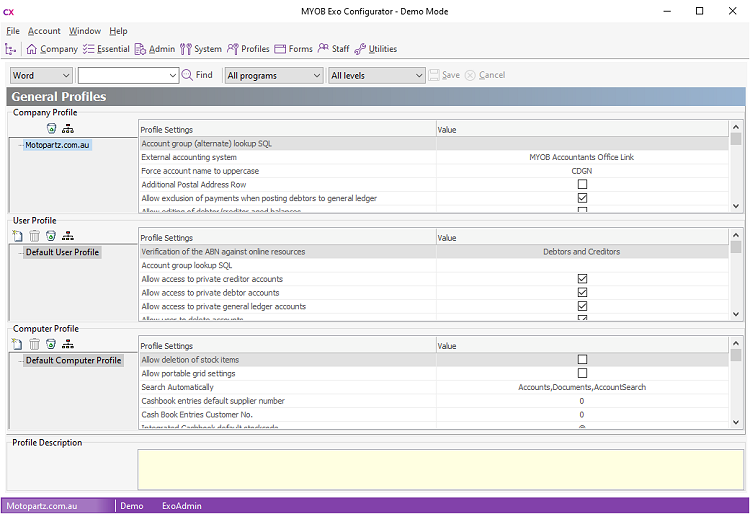This screenshot has width=750, height=514.
Task: Open the Forms section
Action: (x=294, y=49)
